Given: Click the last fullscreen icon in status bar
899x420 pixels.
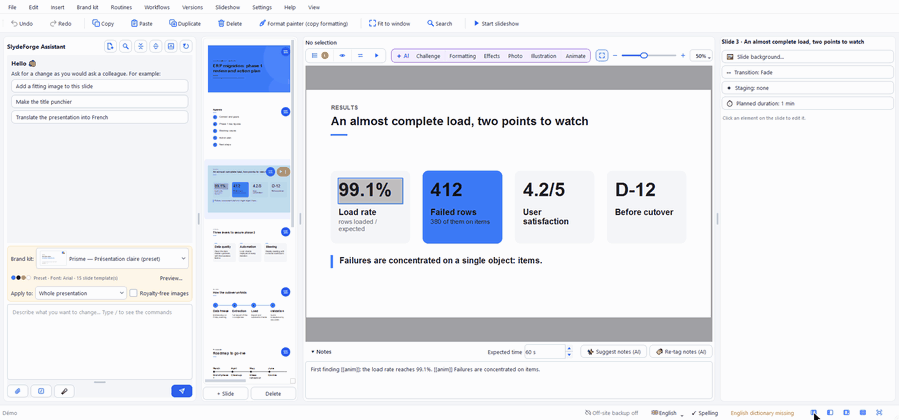Looking at the screenshot, I should (x=879, y=413).
